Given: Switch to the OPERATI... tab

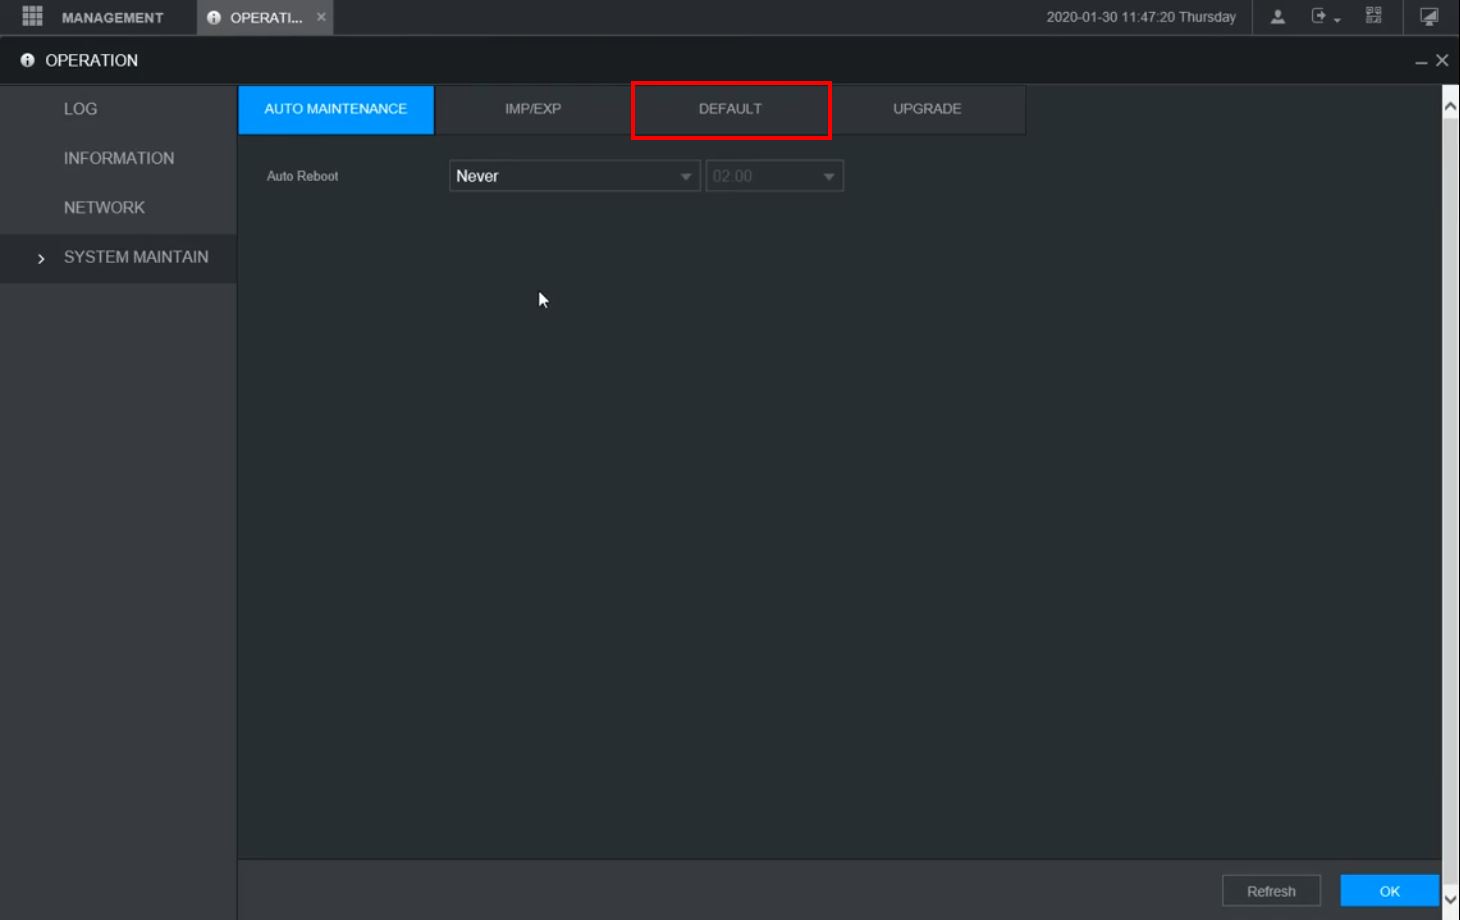Looking at the screenshot, I should (x=265, y=17).
